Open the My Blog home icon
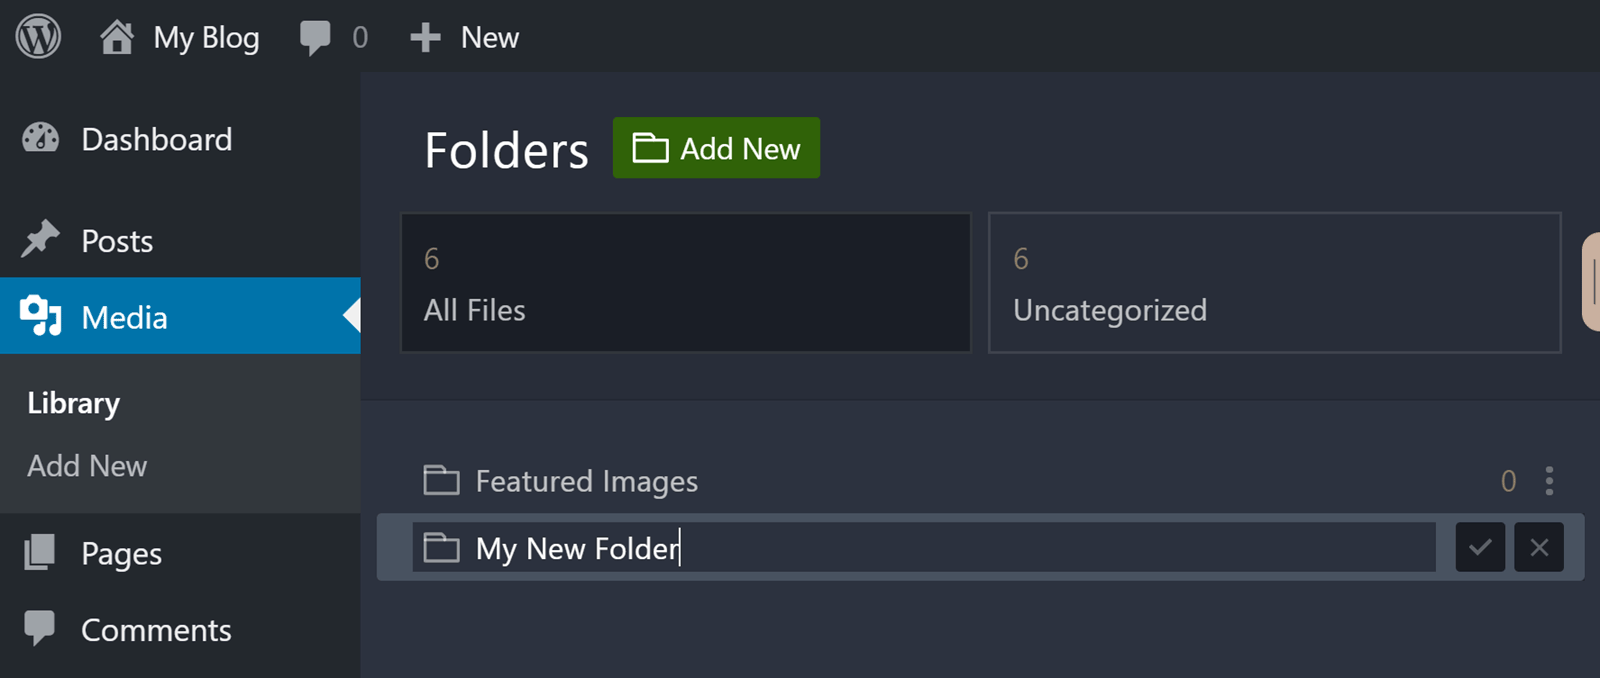The width and height of the screenshot is (1600, 678). (x=117, y=37)
